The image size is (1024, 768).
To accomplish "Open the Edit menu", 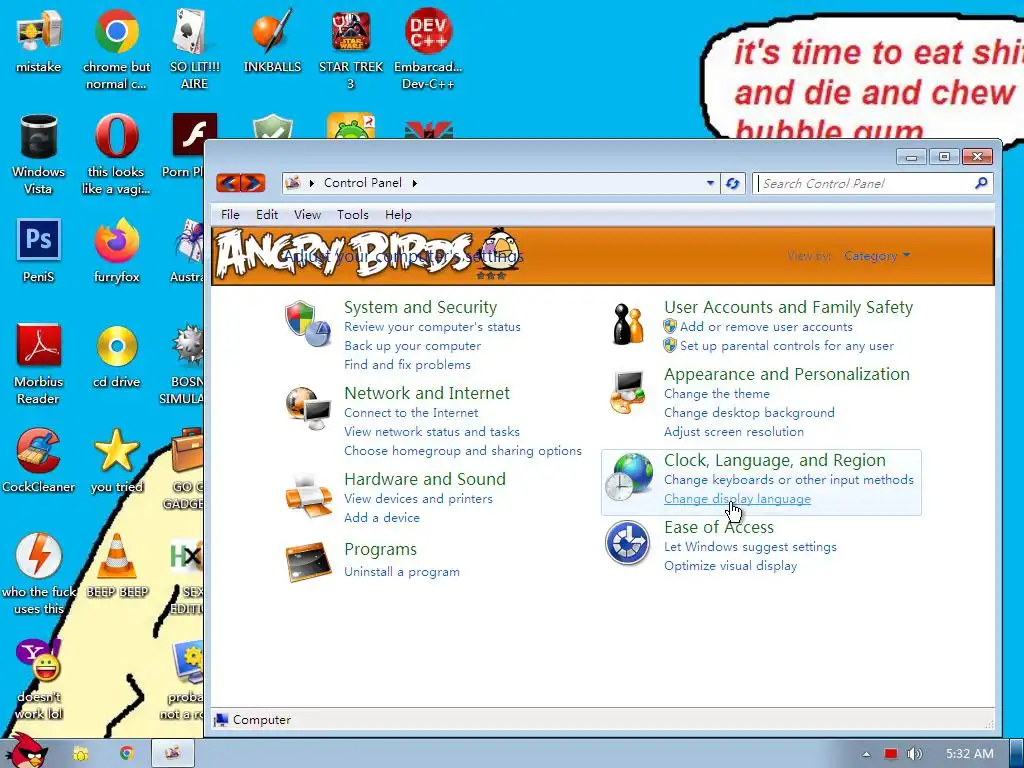I will (266, 215).
